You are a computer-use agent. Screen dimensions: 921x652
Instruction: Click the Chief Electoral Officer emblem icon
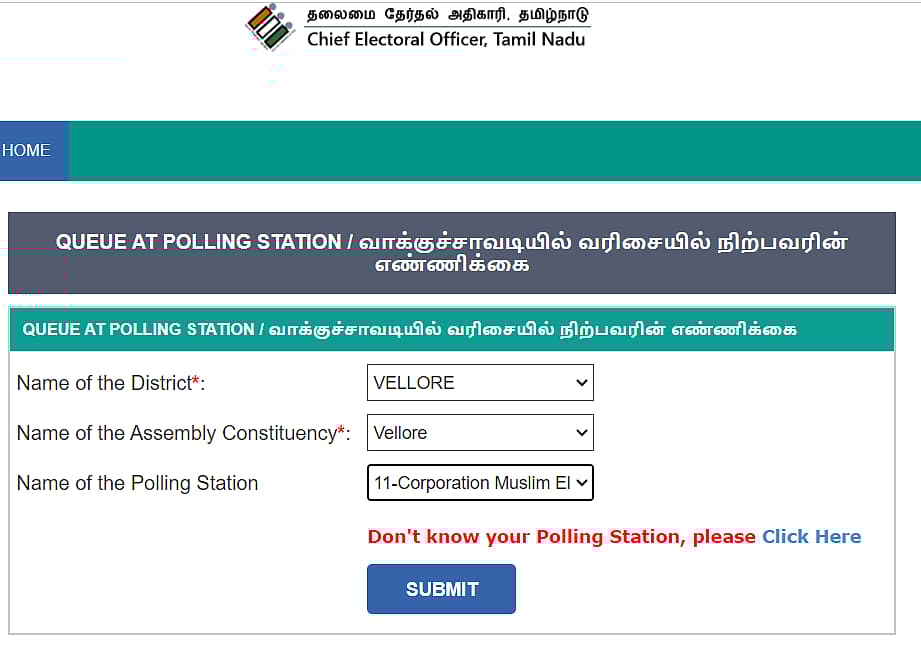268,27
